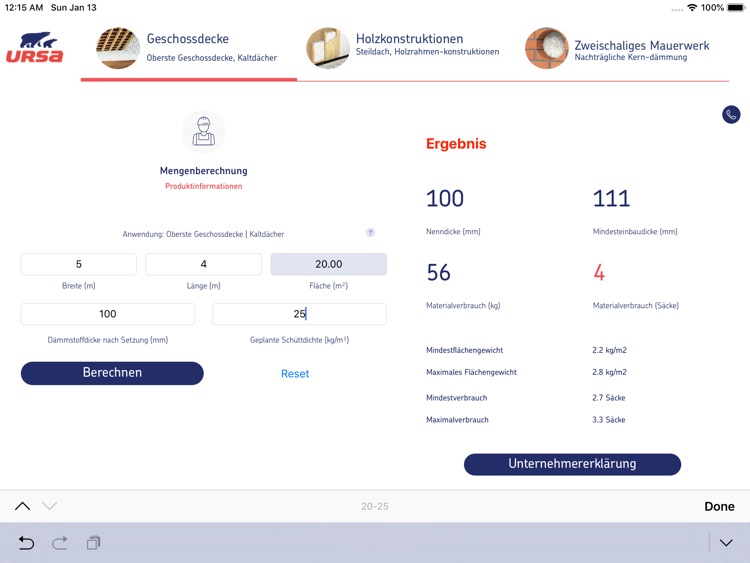Focus the Fläche (m²) input field
Image resolution: width=750 pixels, height=563 pixels.
click(329, 264)
